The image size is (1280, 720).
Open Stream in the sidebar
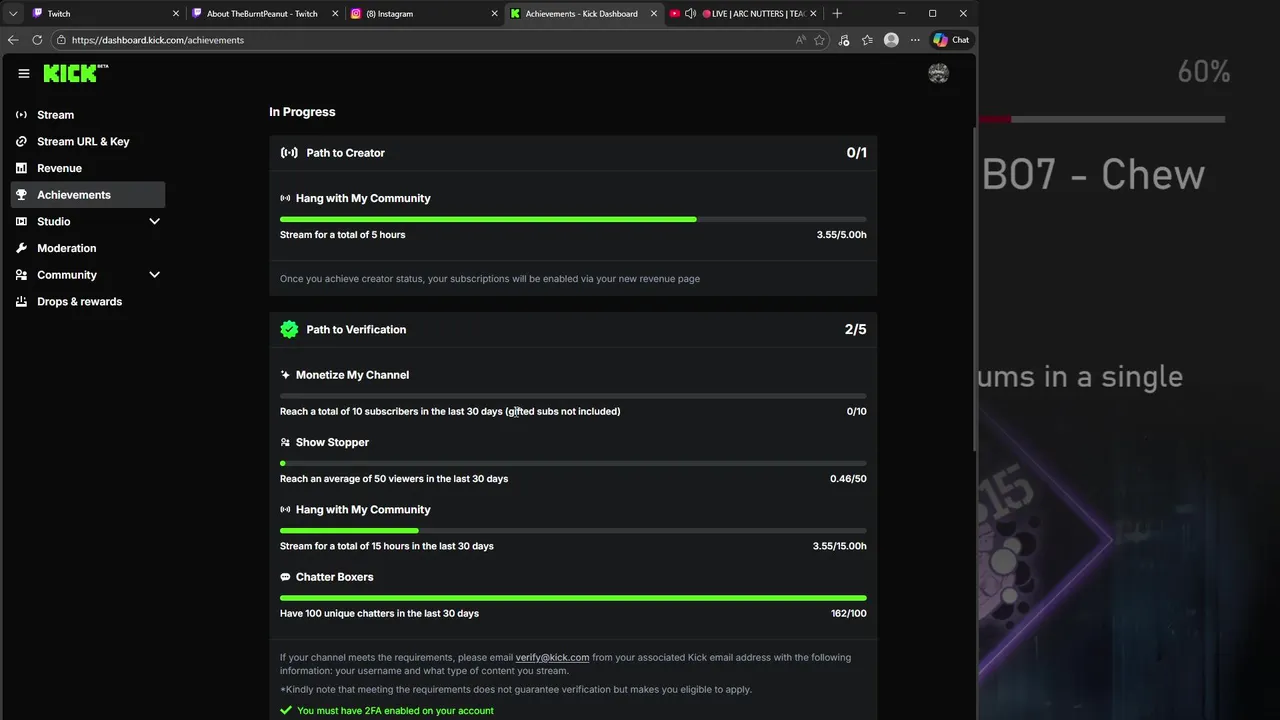pos(88,115)
